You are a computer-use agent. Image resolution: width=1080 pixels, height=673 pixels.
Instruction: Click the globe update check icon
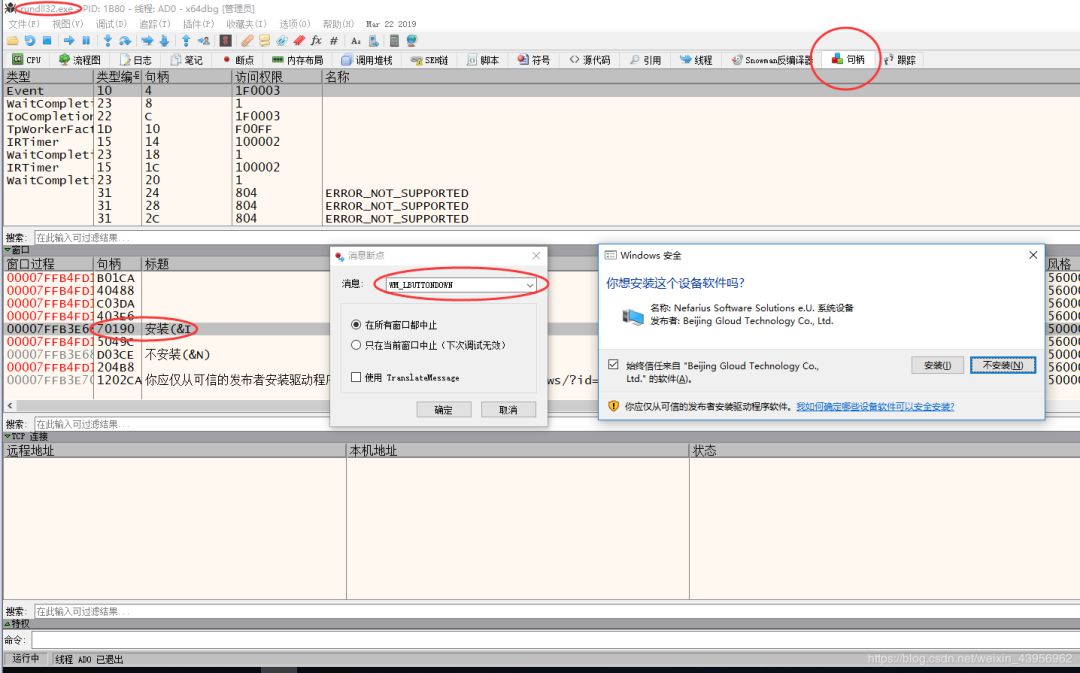point(412,41)
